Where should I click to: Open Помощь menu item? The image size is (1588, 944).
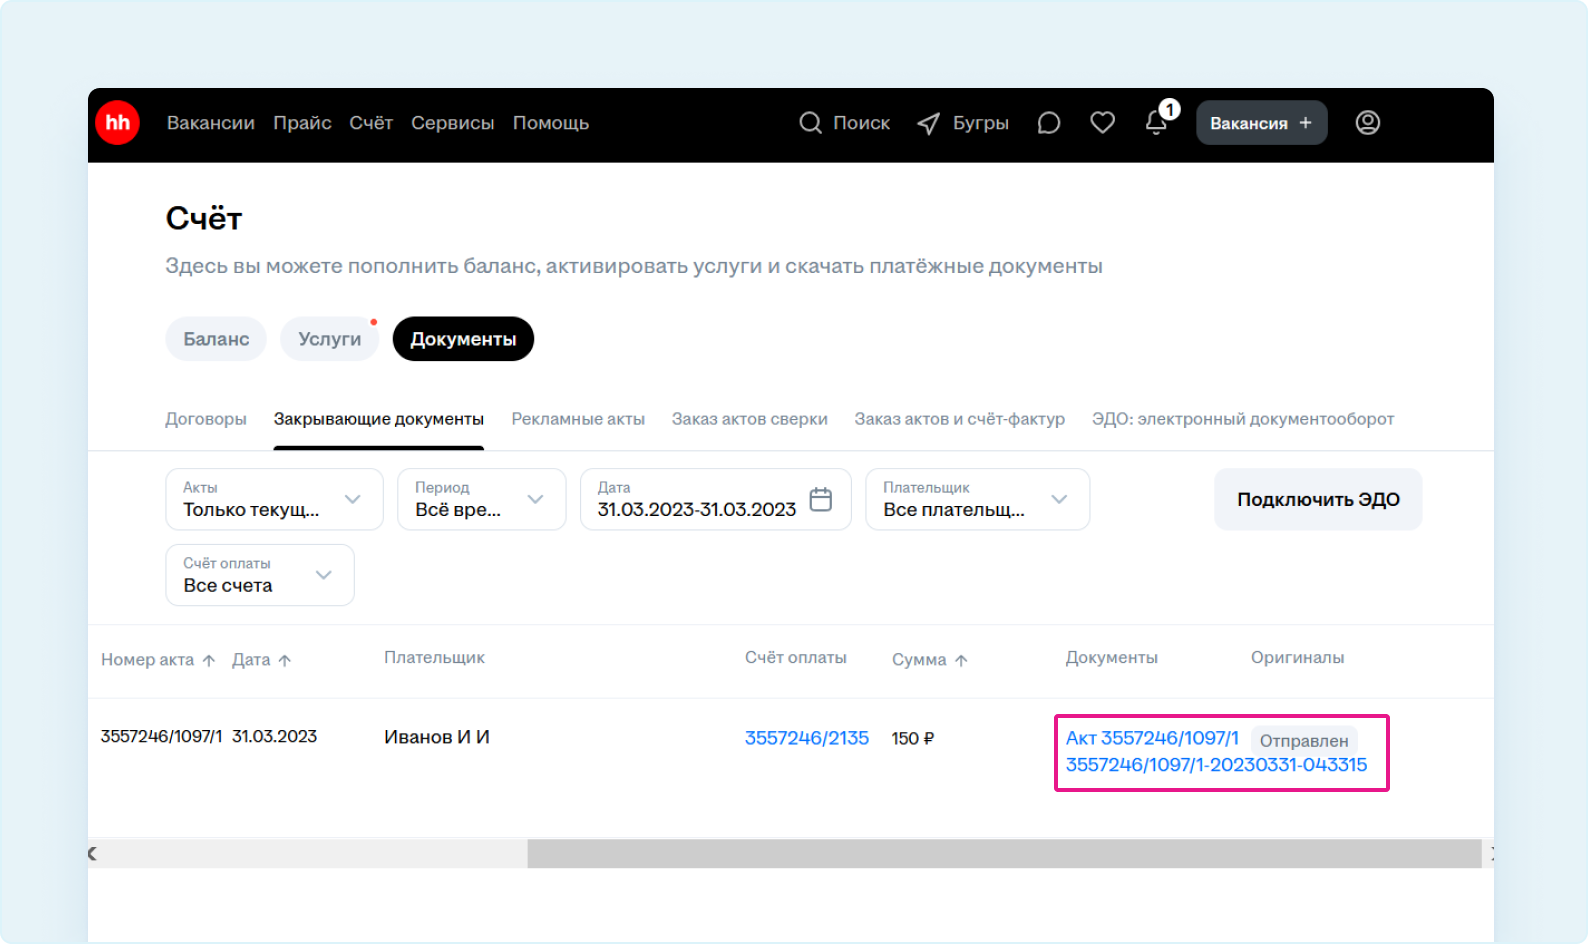coord(551,123)
